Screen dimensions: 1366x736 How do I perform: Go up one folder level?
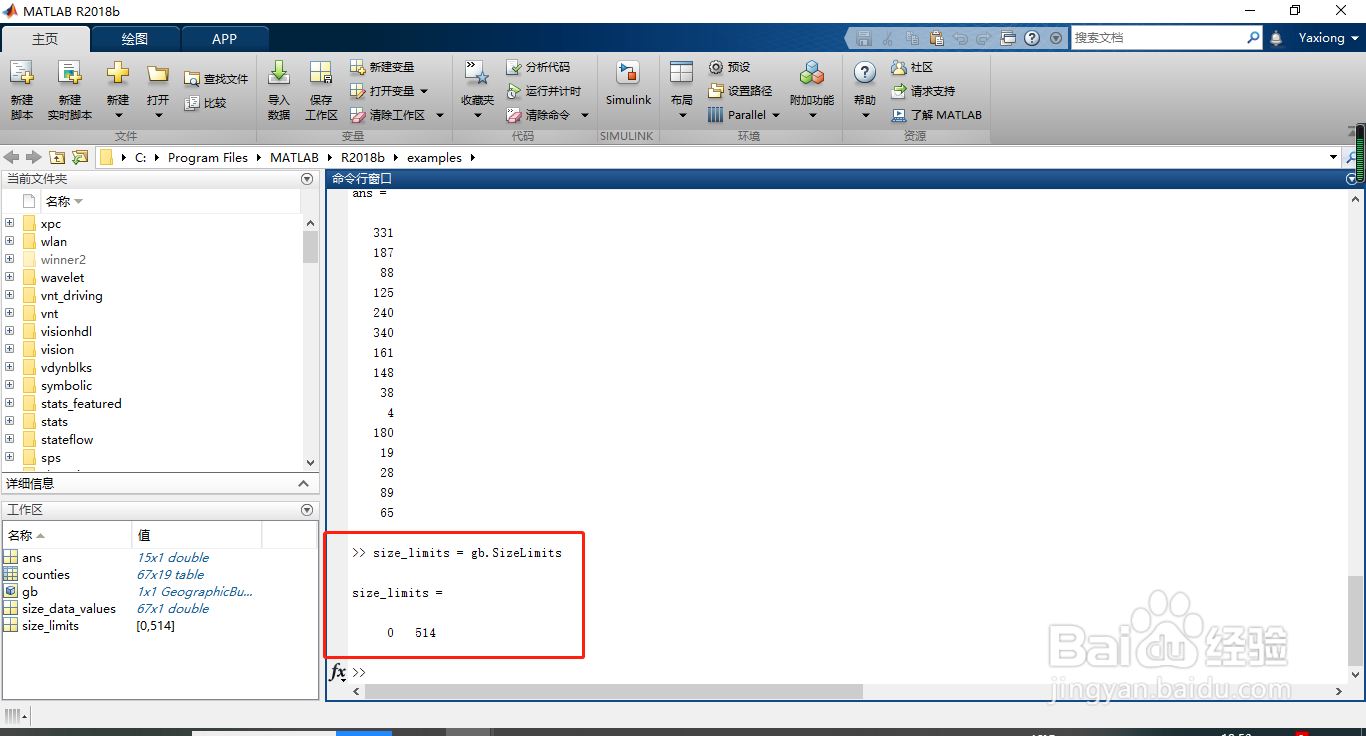(x=57, y=157)
